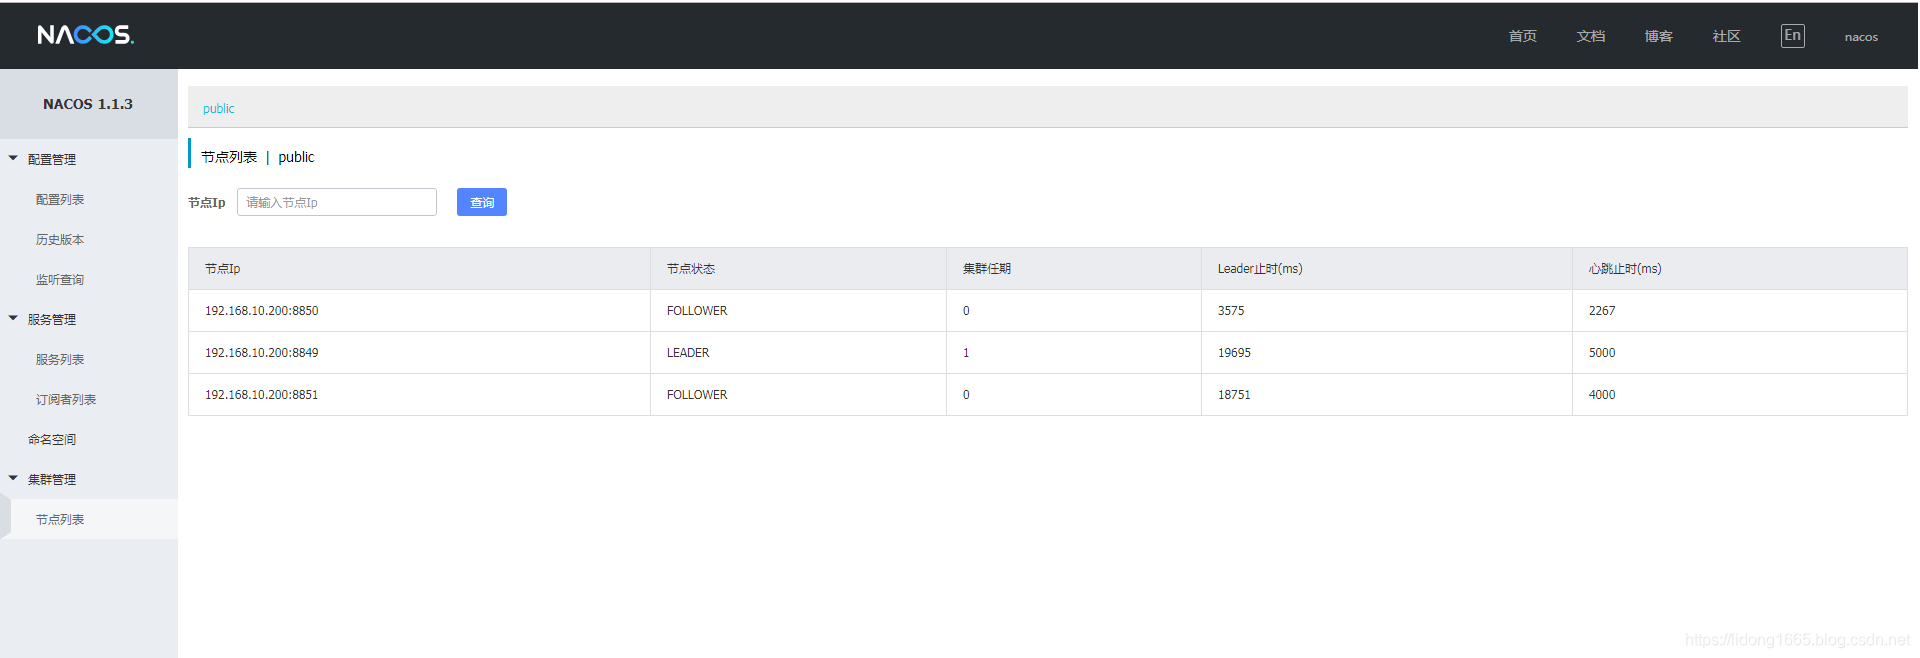
Task: Click cluster term value 1
Action: (966, 353)
